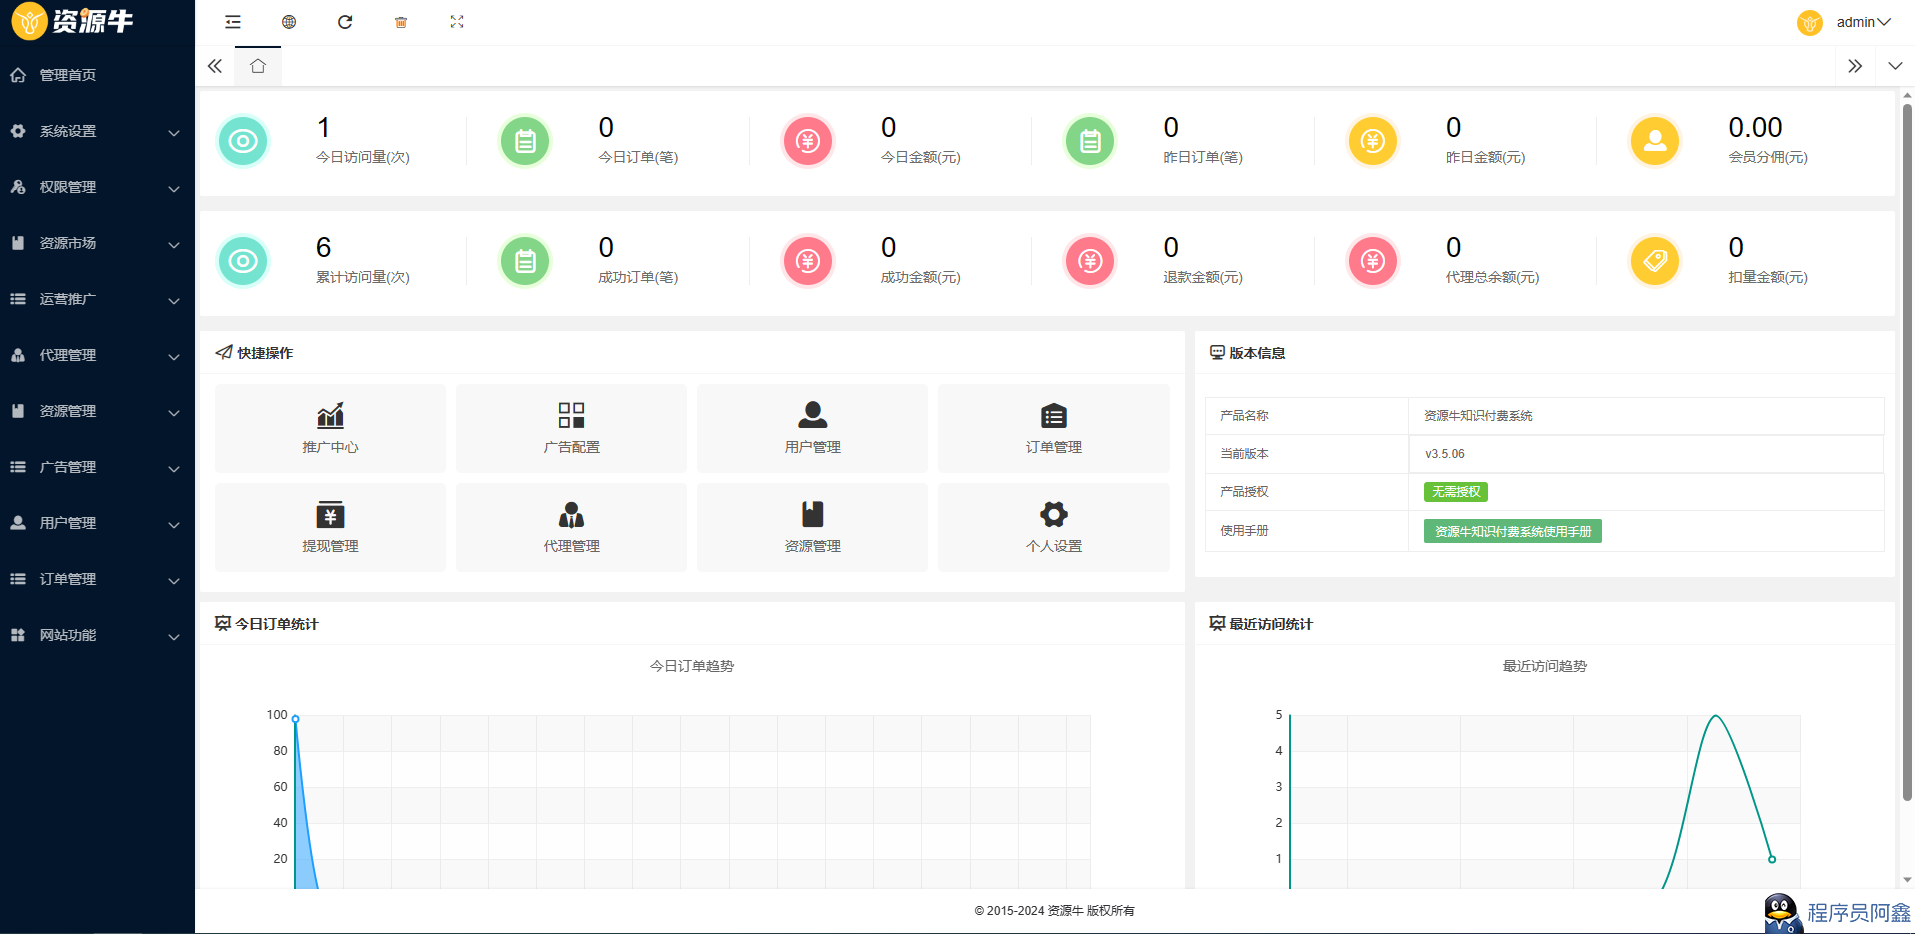
Task: Expand the 代理管理 sidebar menu
Action: pyautogui.click(x=97, y=355)
